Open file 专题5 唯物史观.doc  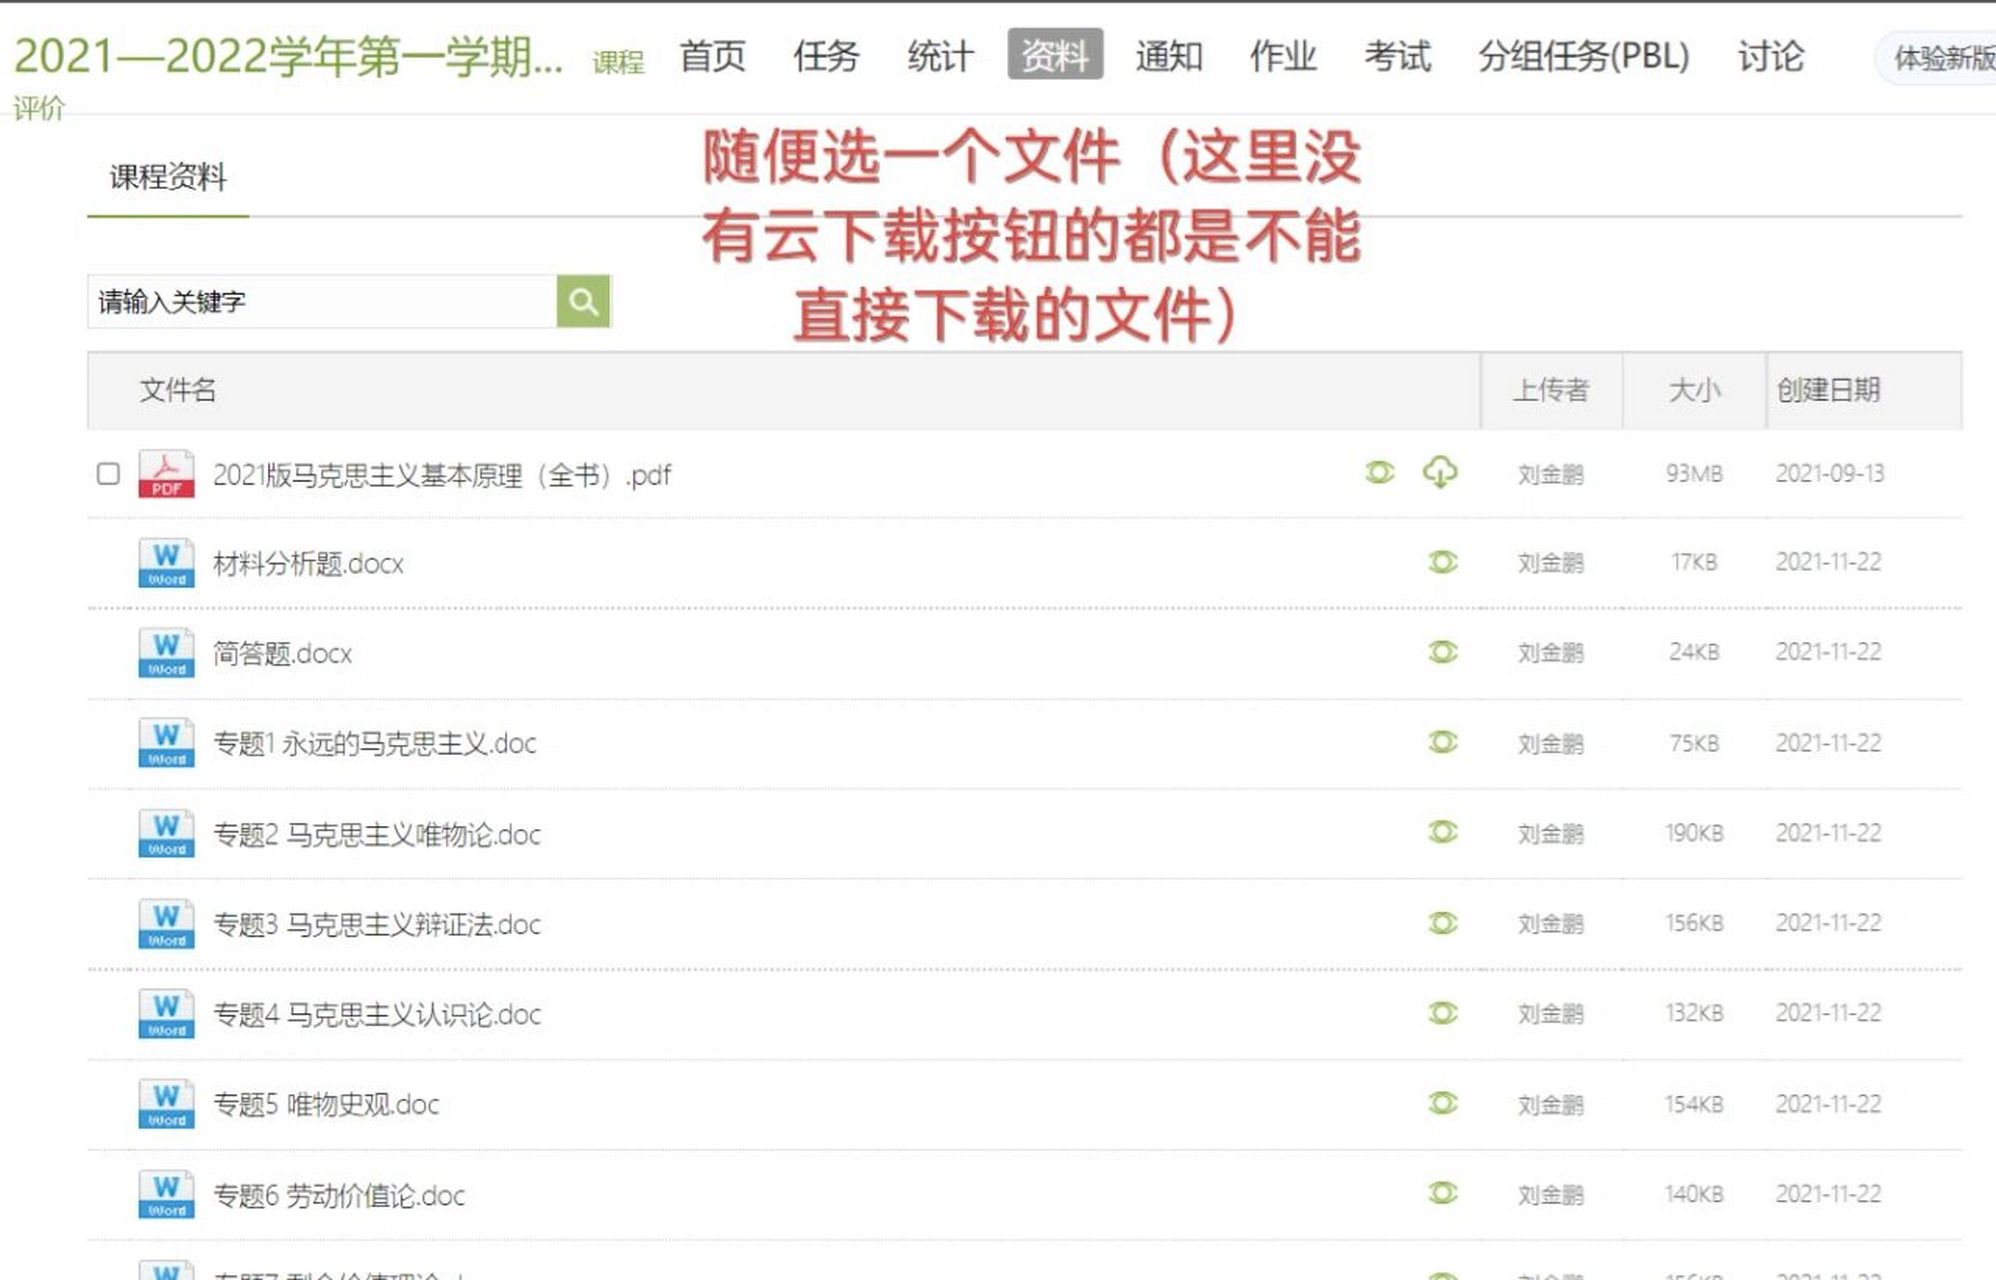coord(326,1105)
